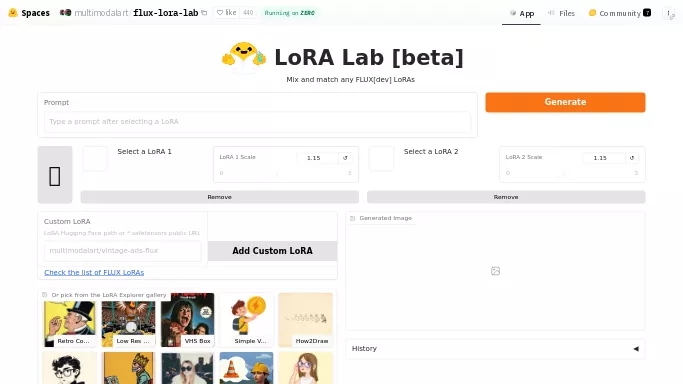
Task: Click Add Custom LoRA button
Action: [x=272, y=251]
